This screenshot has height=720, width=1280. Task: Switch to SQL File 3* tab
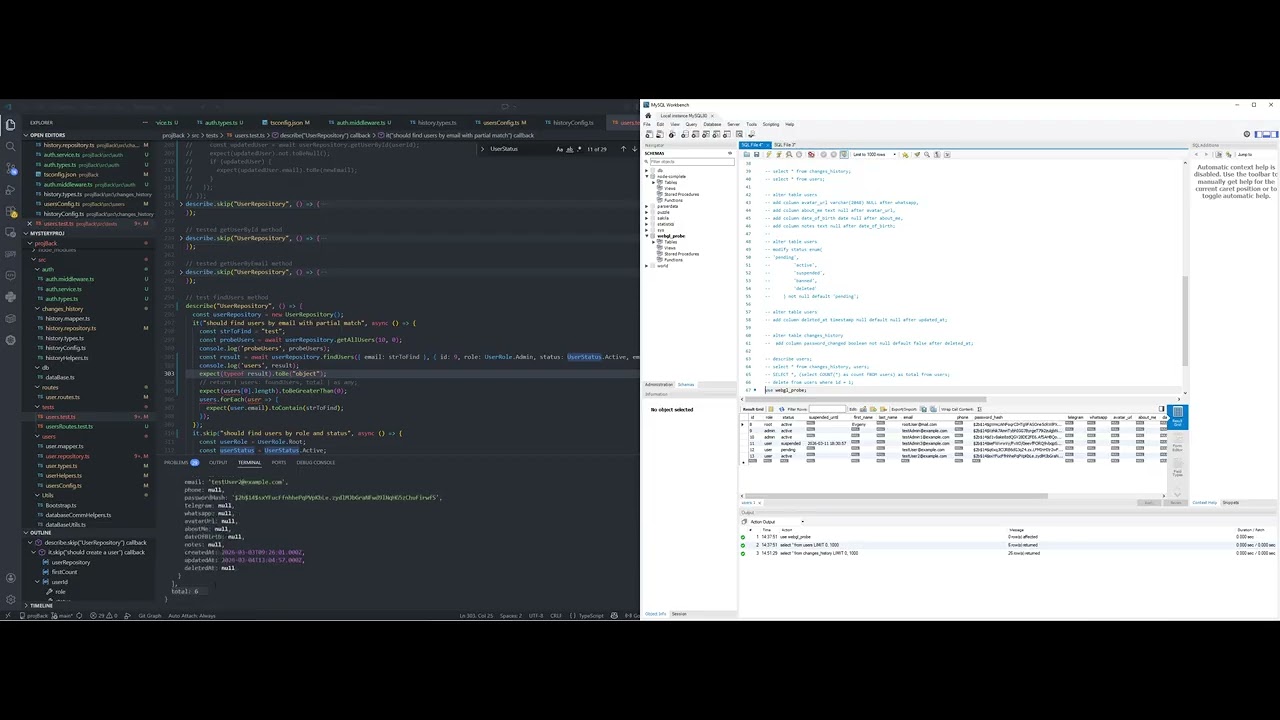[x=785, y=145]
